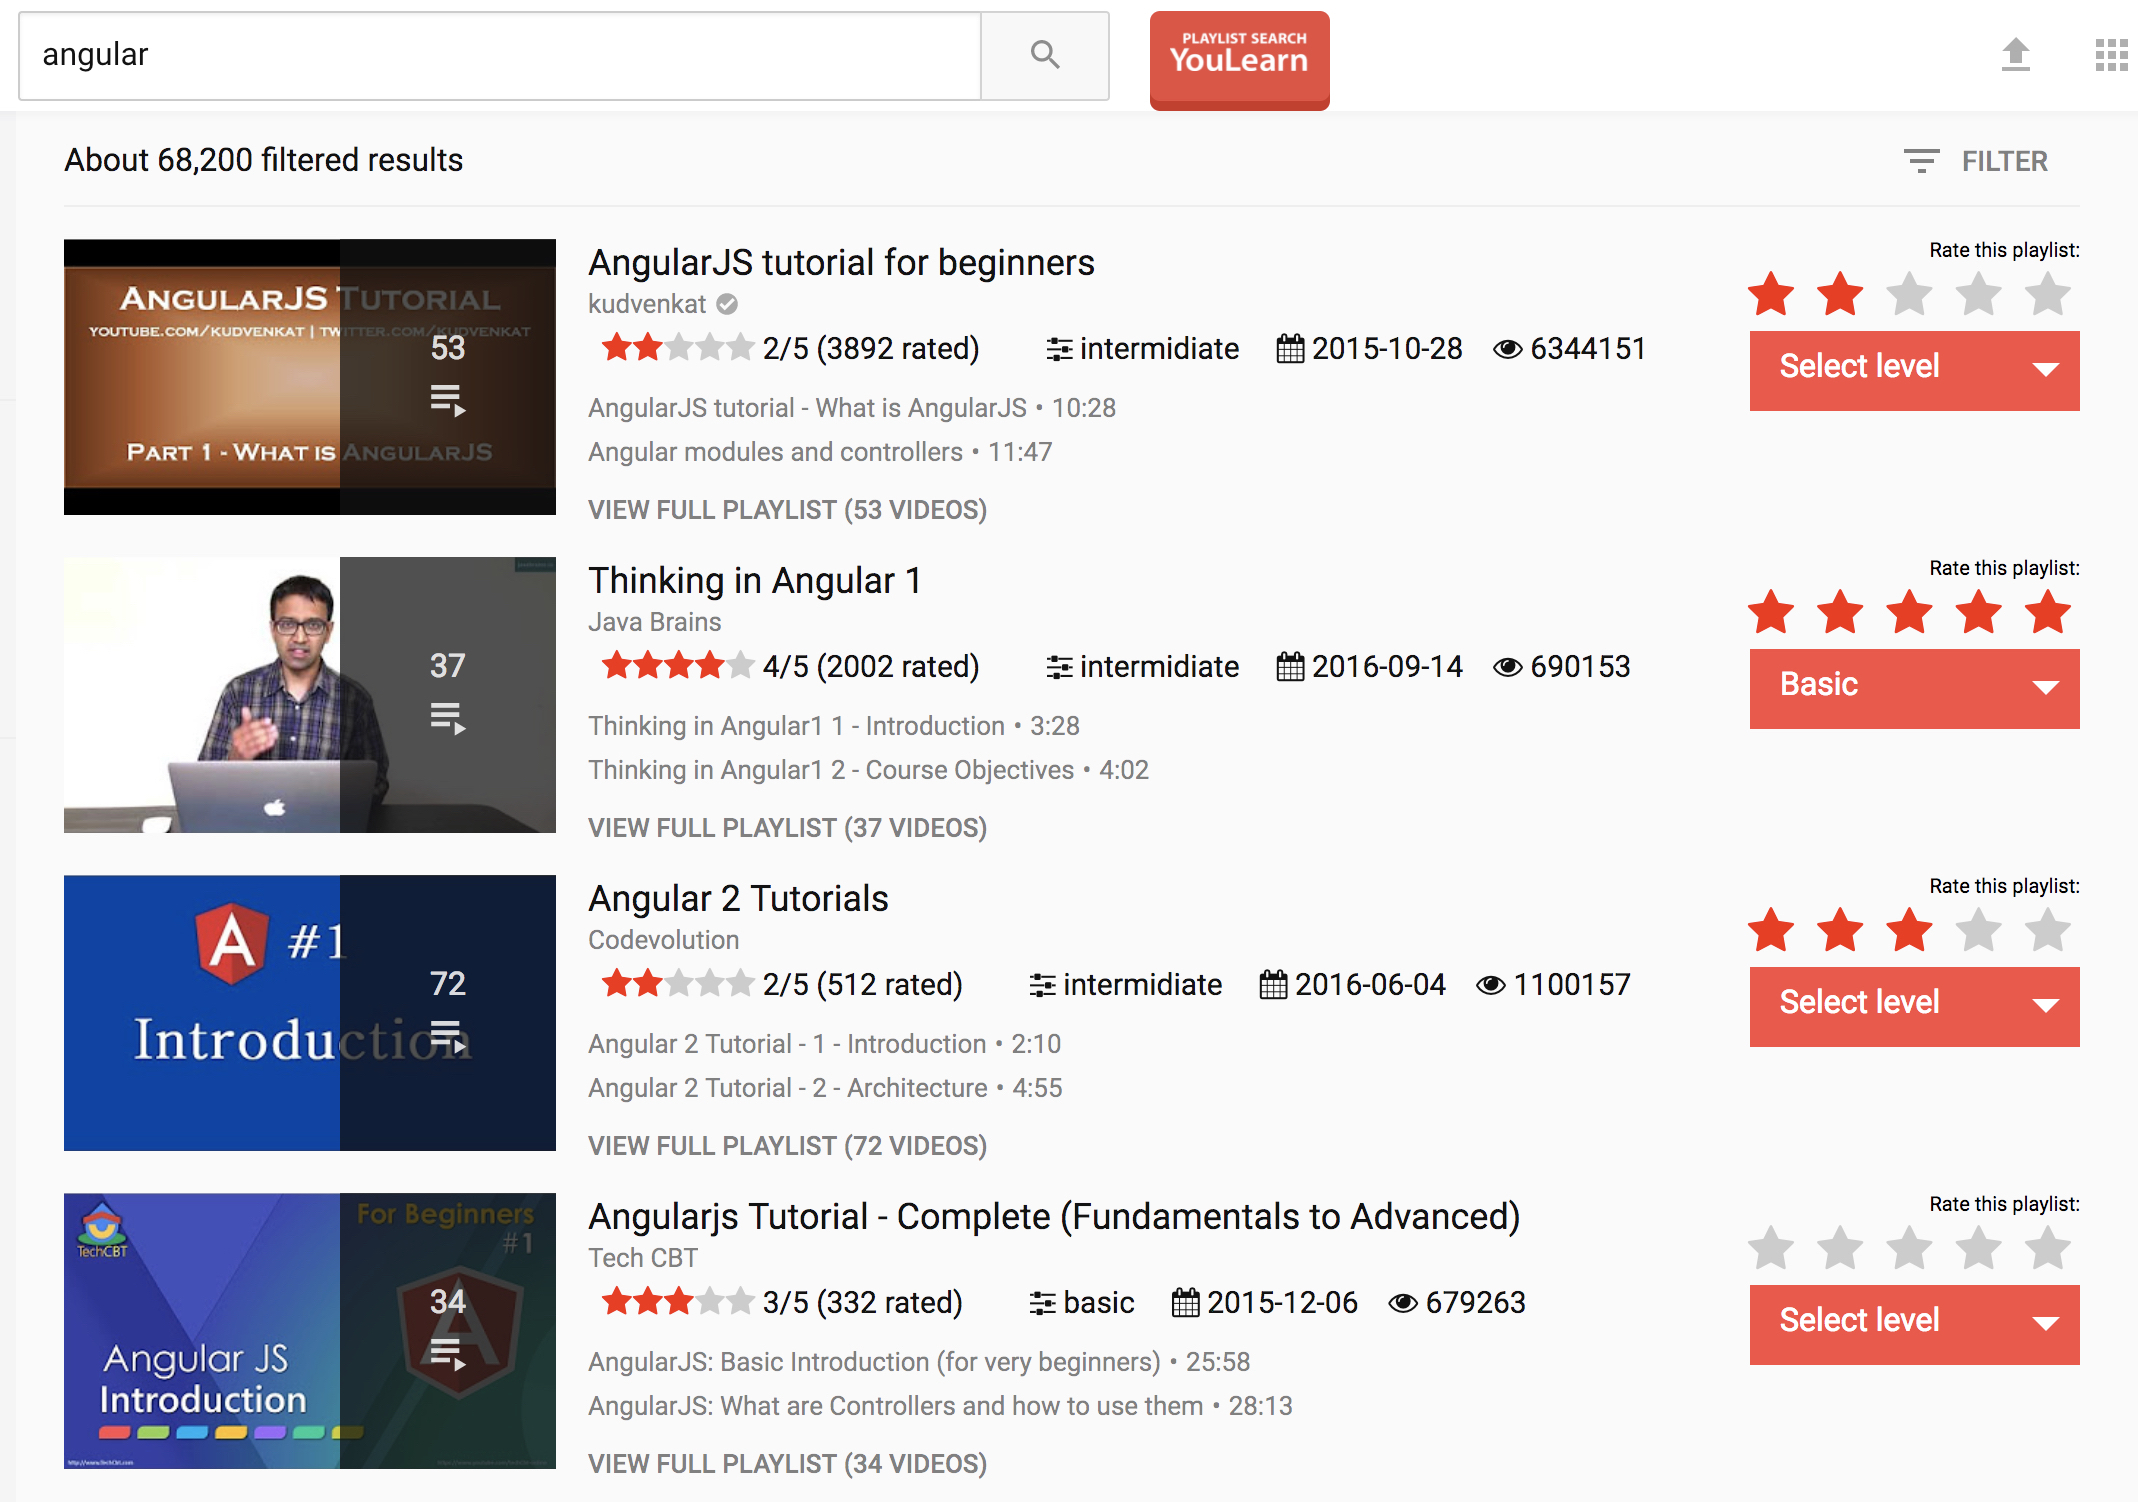Screen dimensions: 2138x1502
Task: Open Select level dropdown for Angular 2 Tutorials
Action: pos(1914,1005)
